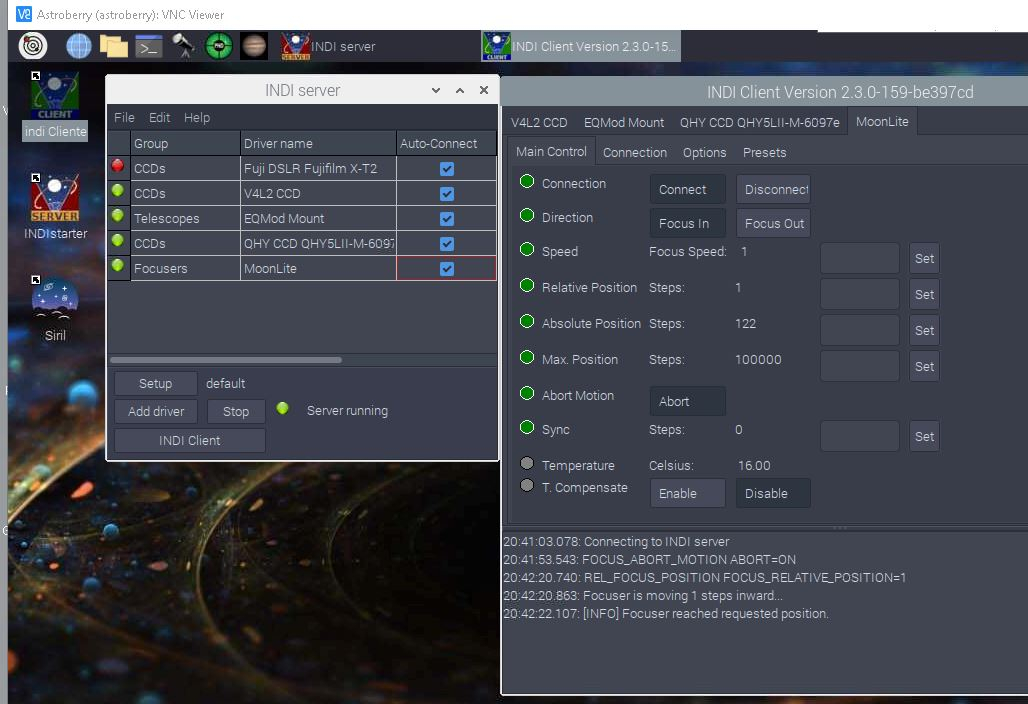The width and height of the screenshot is (1028, 704).
Task: Toggle Auto-Connect for V4L2 CCD driver
Action: (447, 194)
